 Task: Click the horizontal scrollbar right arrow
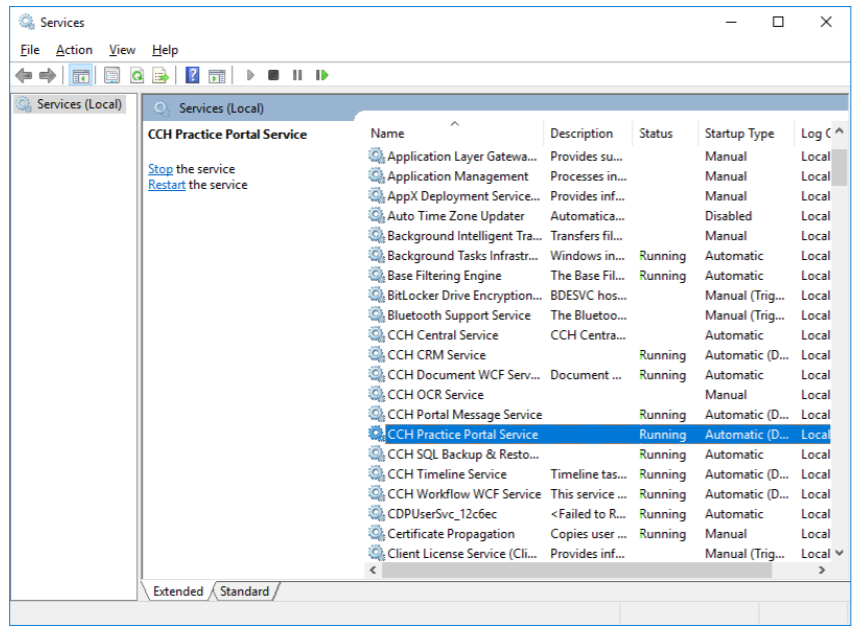click(x=821, y=570)
